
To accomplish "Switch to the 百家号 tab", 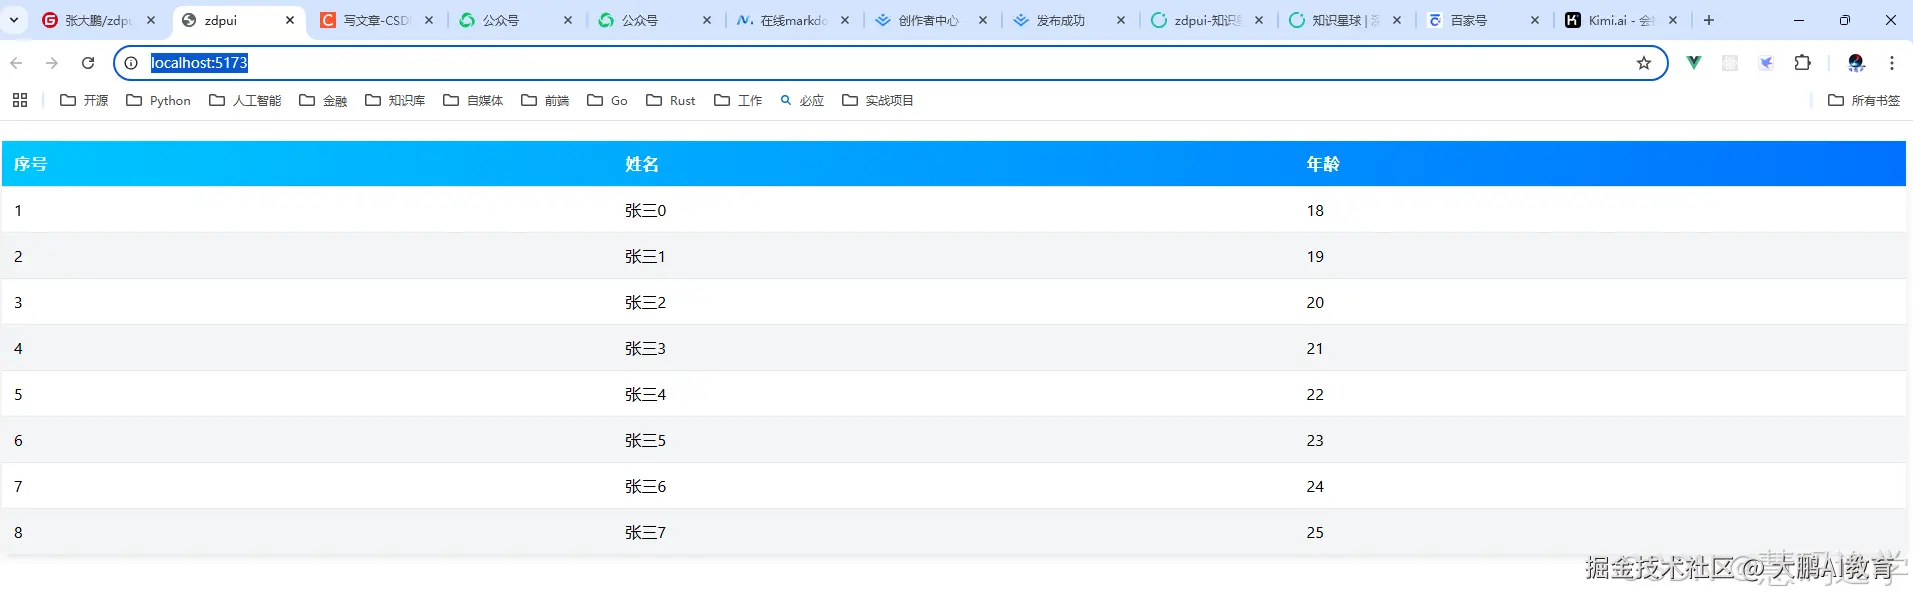I will 1482,20.
